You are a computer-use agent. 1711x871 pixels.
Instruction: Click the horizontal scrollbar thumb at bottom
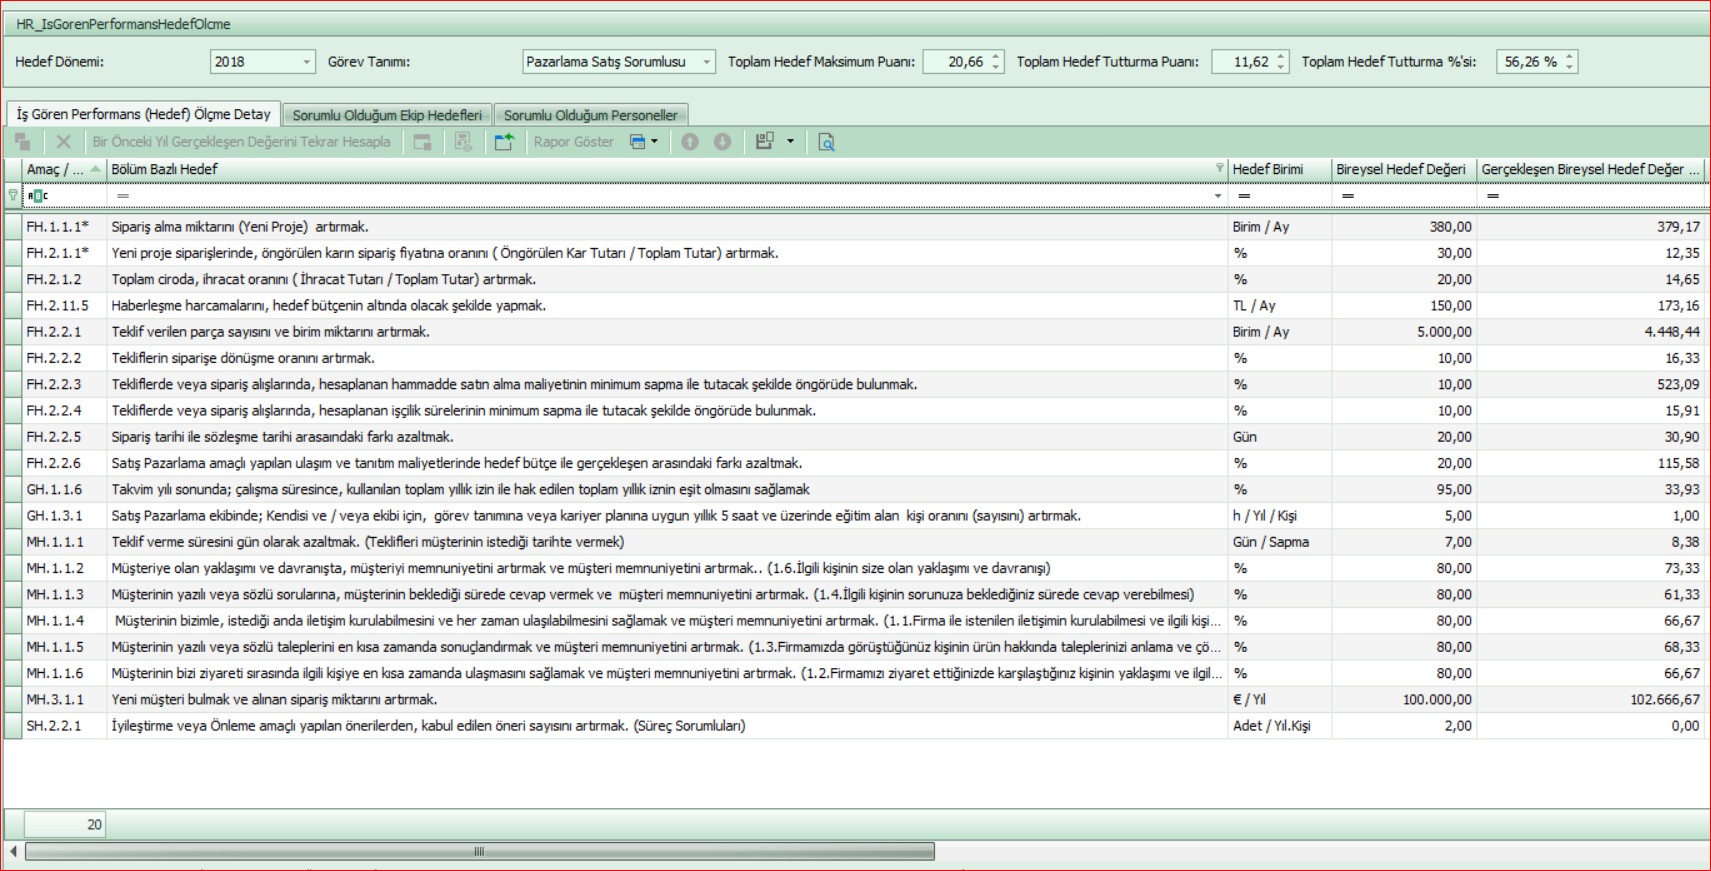pyautogui.click(x=480, y=852)
